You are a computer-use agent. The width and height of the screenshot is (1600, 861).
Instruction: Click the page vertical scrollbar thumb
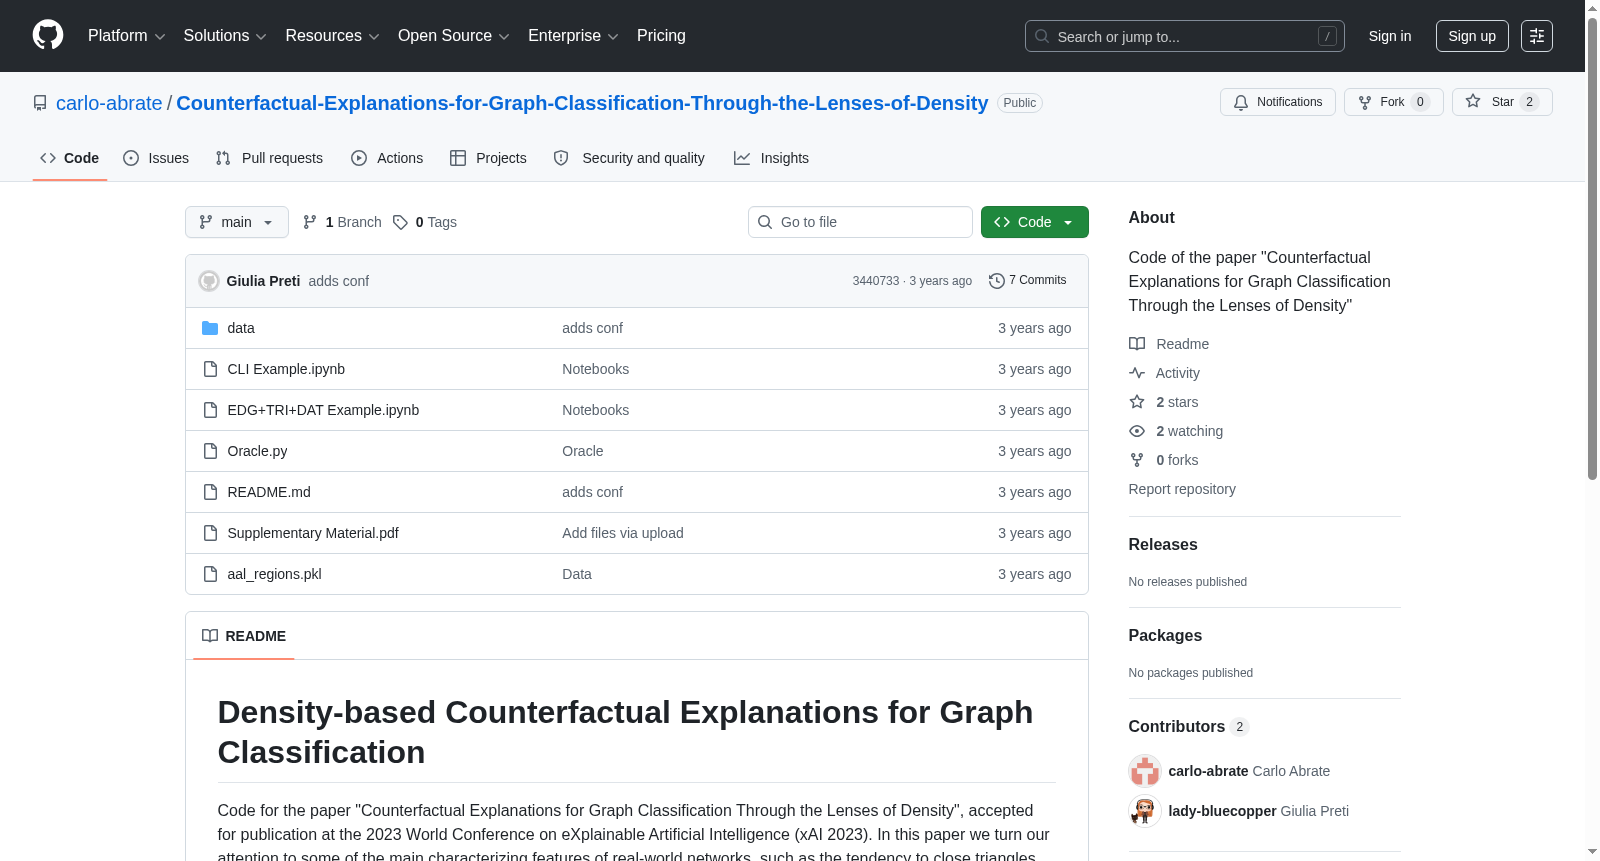click(1592, 247)
